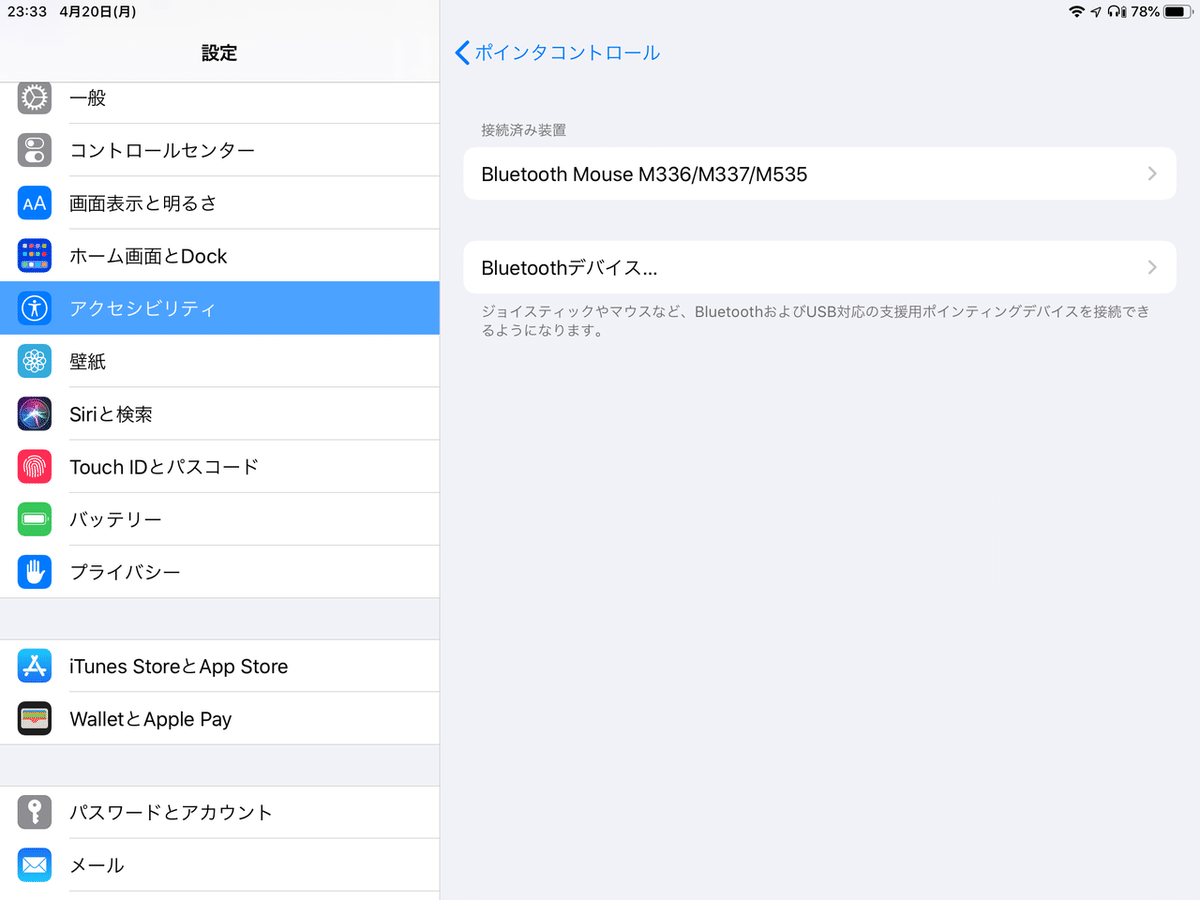Tap the Wallpaper flower icon

(35, 361)
